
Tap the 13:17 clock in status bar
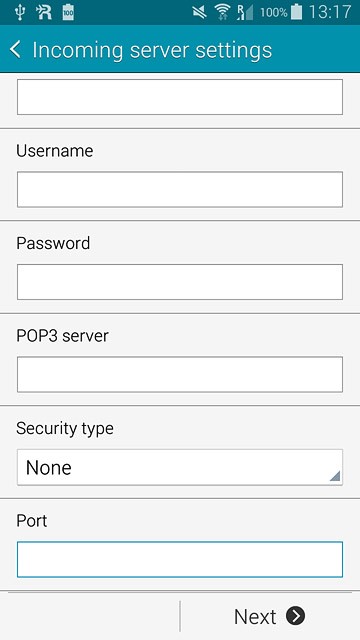tap(330, 12)
